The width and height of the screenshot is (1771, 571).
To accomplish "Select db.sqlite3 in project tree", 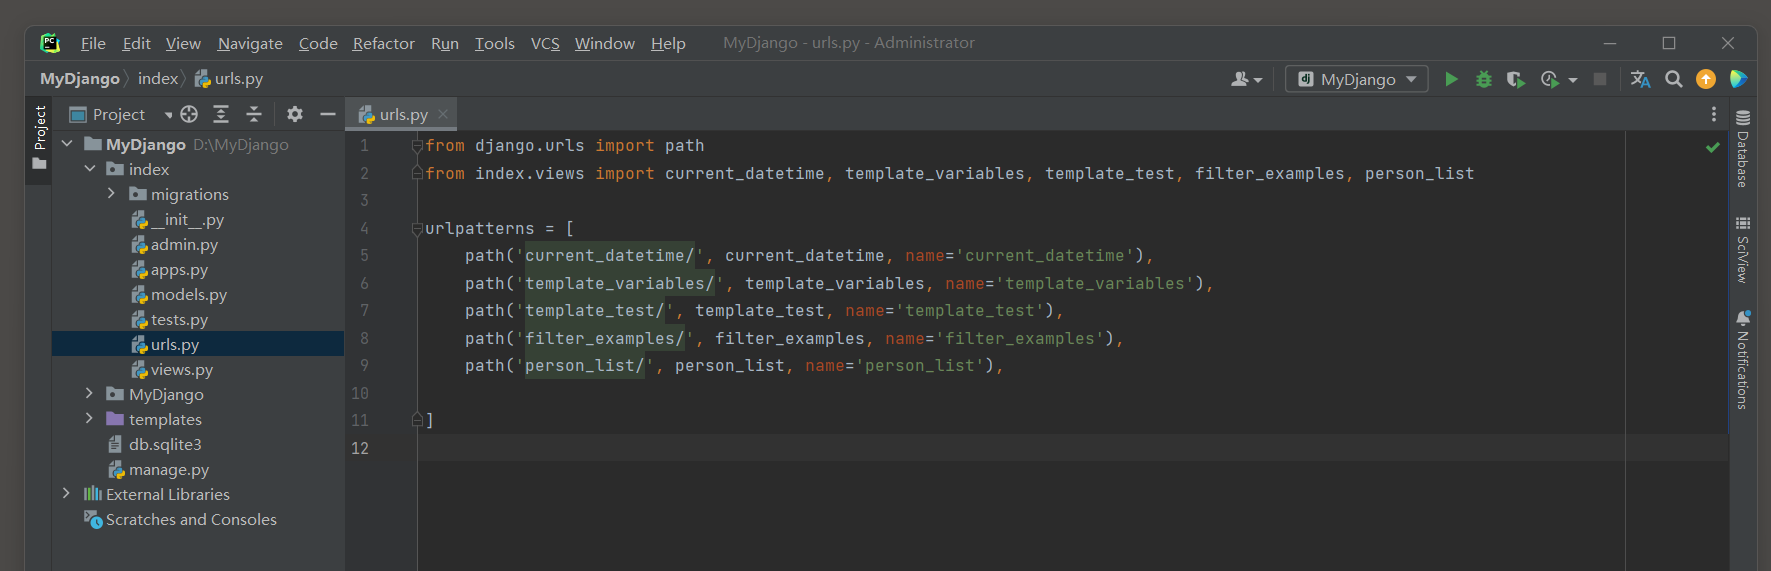I will point(155,444).
